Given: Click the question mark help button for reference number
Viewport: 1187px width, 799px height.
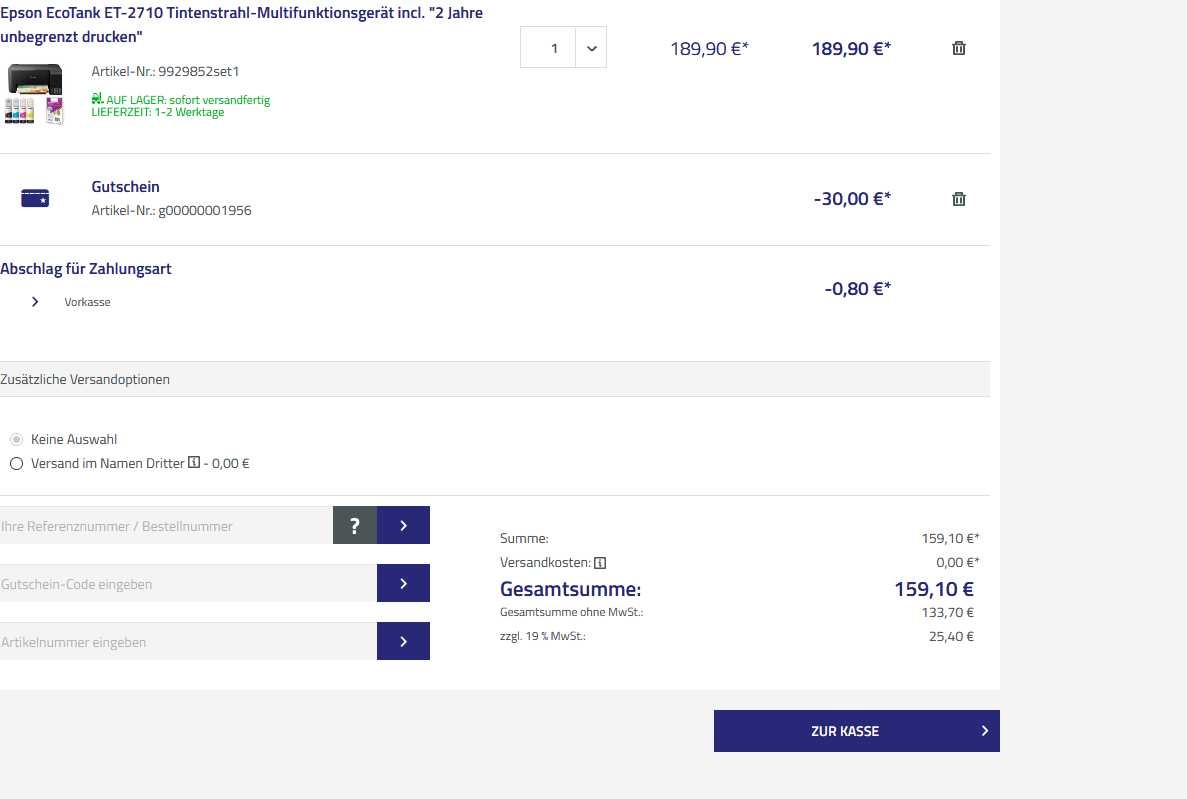Looking at the screenshot, I should click(354, 525).
